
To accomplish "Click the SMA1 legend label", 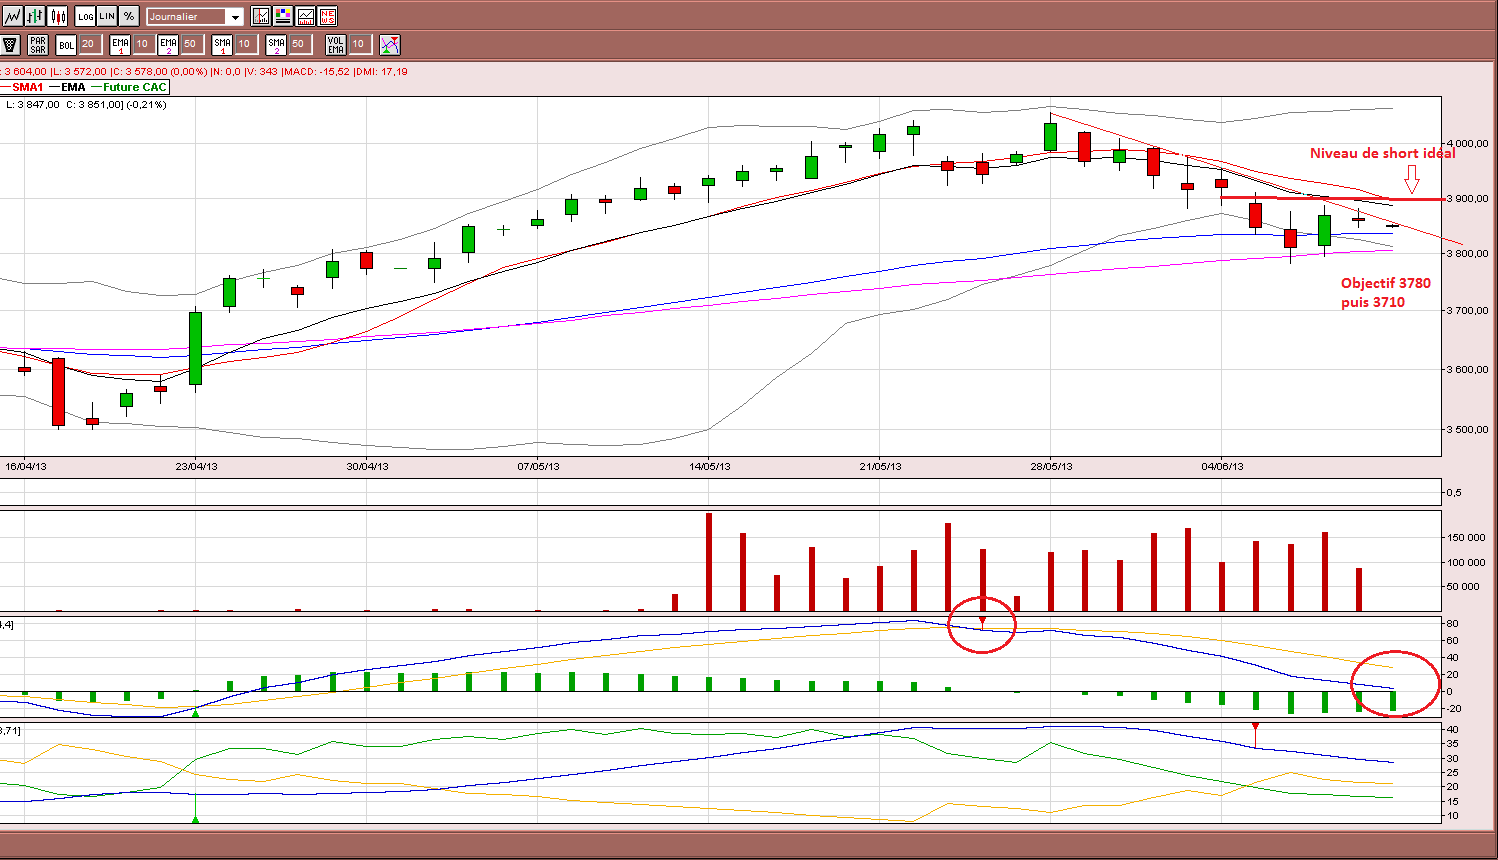I will pos(27,87).
